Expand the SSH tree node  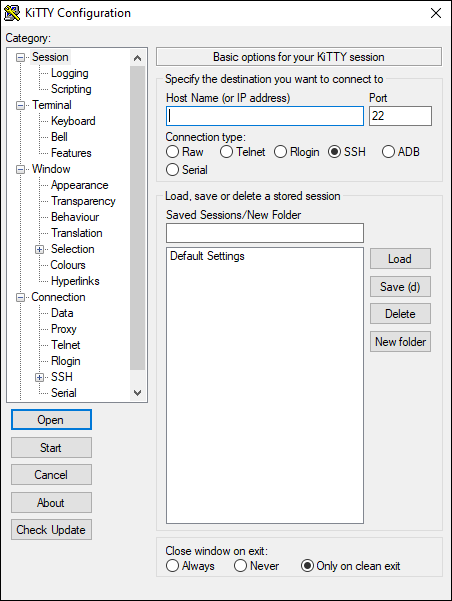(x=39, y=377)
